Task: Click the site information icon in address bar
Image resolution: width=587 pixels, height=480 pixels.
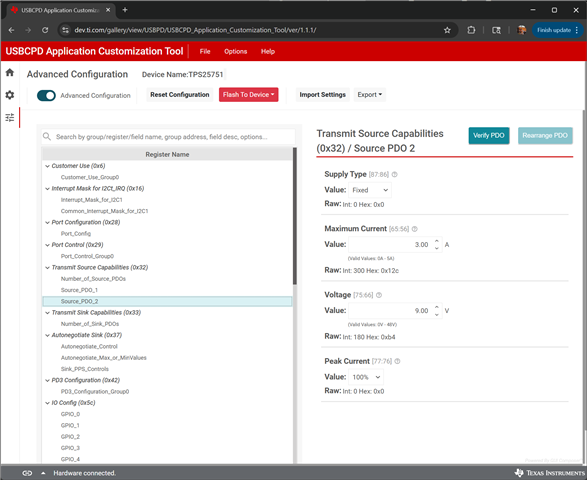Action: click(x=65, y=30)
